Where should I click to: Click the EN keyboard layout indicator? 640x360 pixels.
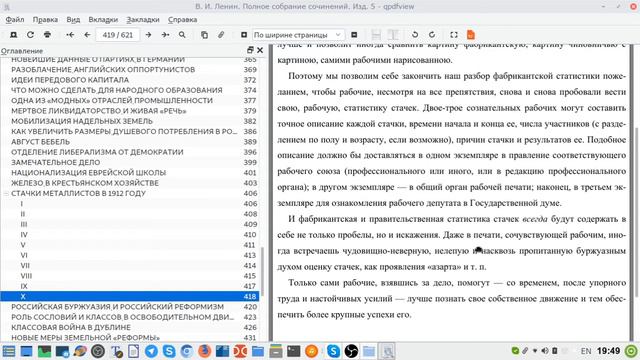click(x=586, y=351)
